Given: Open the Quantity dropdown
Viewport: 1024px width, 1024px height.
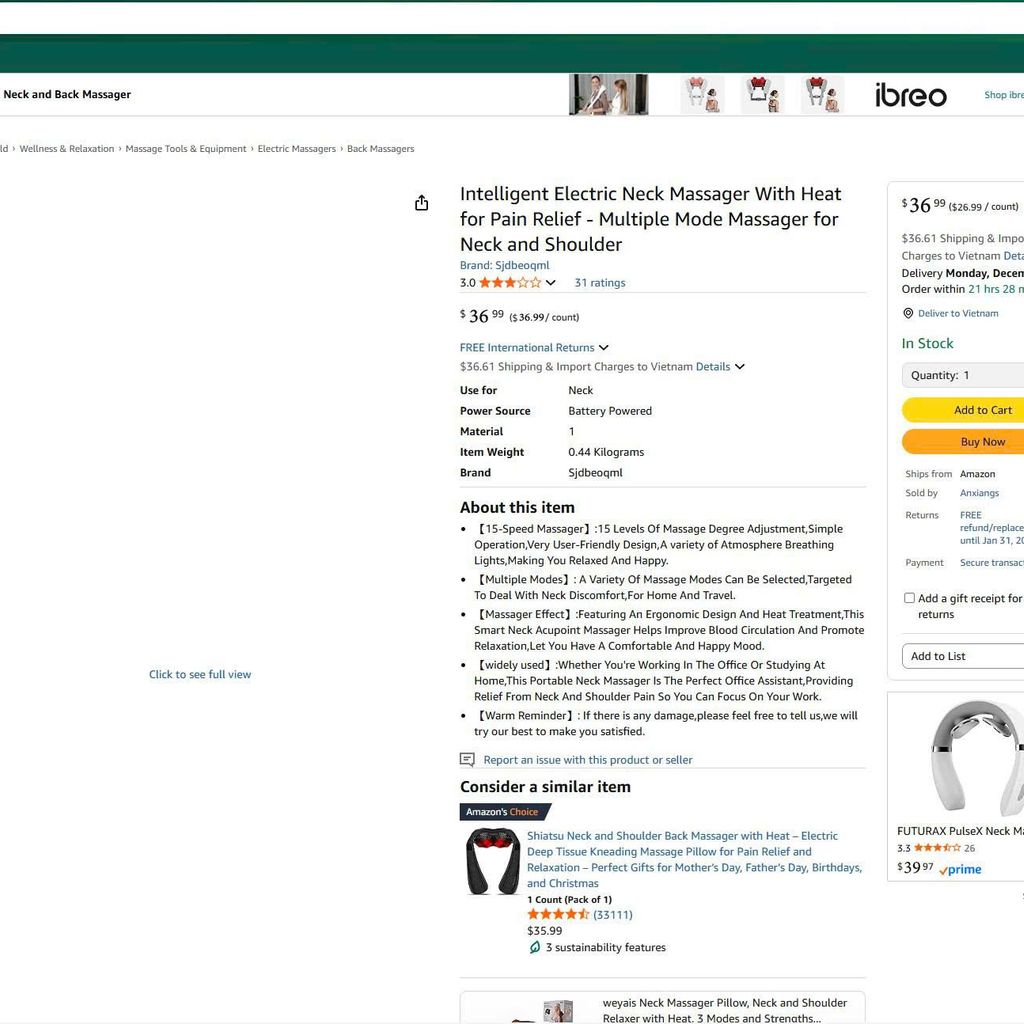Looking at the screenshot, I should [x=963, y=376].
